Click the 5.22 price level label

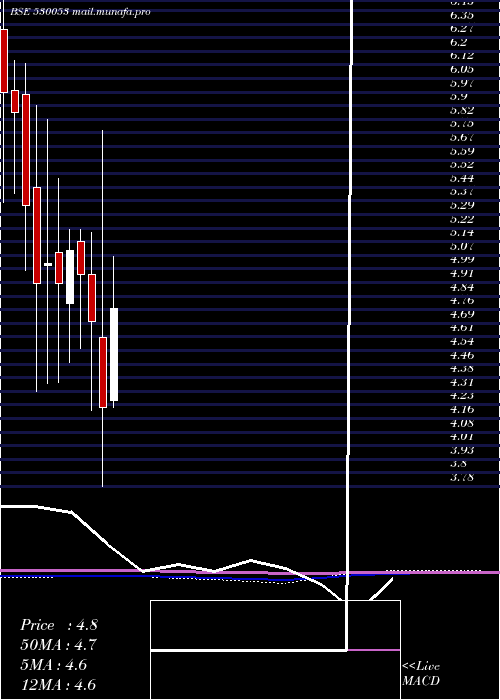pos(462,220)
